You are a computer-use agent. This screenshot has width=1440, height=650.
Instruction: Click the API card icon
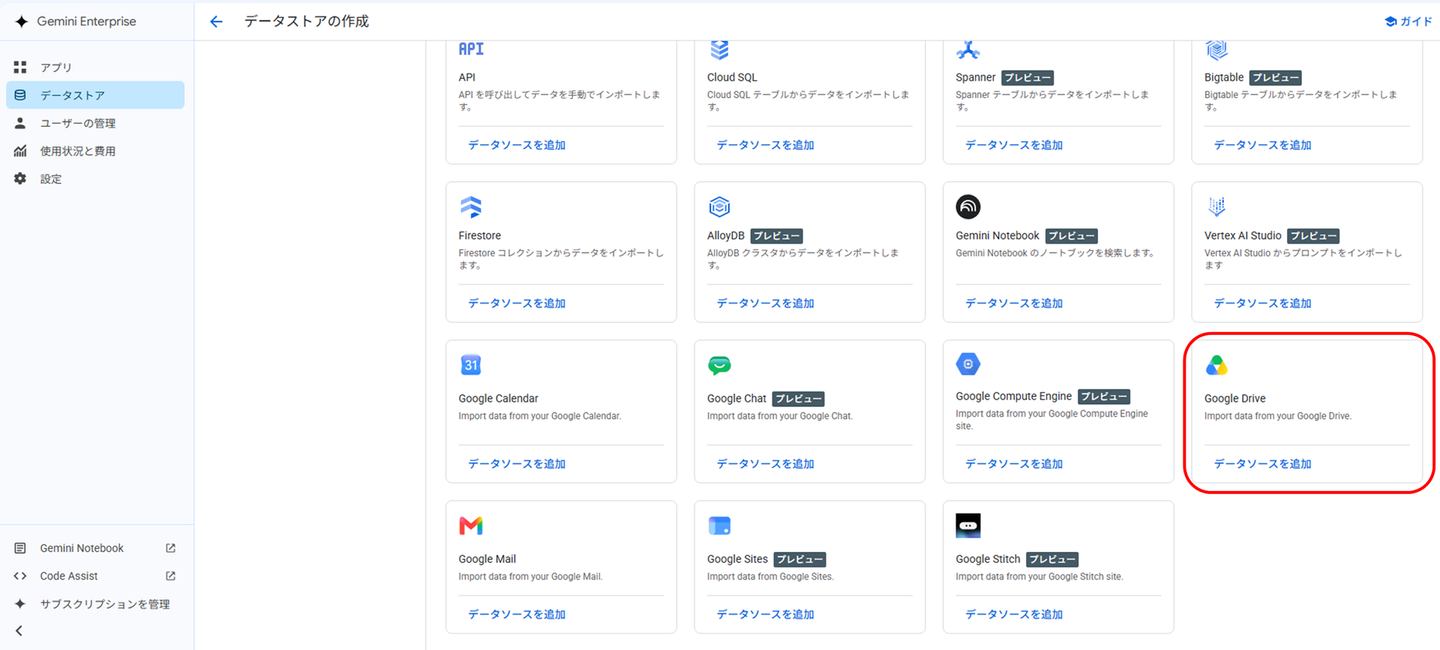tap(471, 49)
